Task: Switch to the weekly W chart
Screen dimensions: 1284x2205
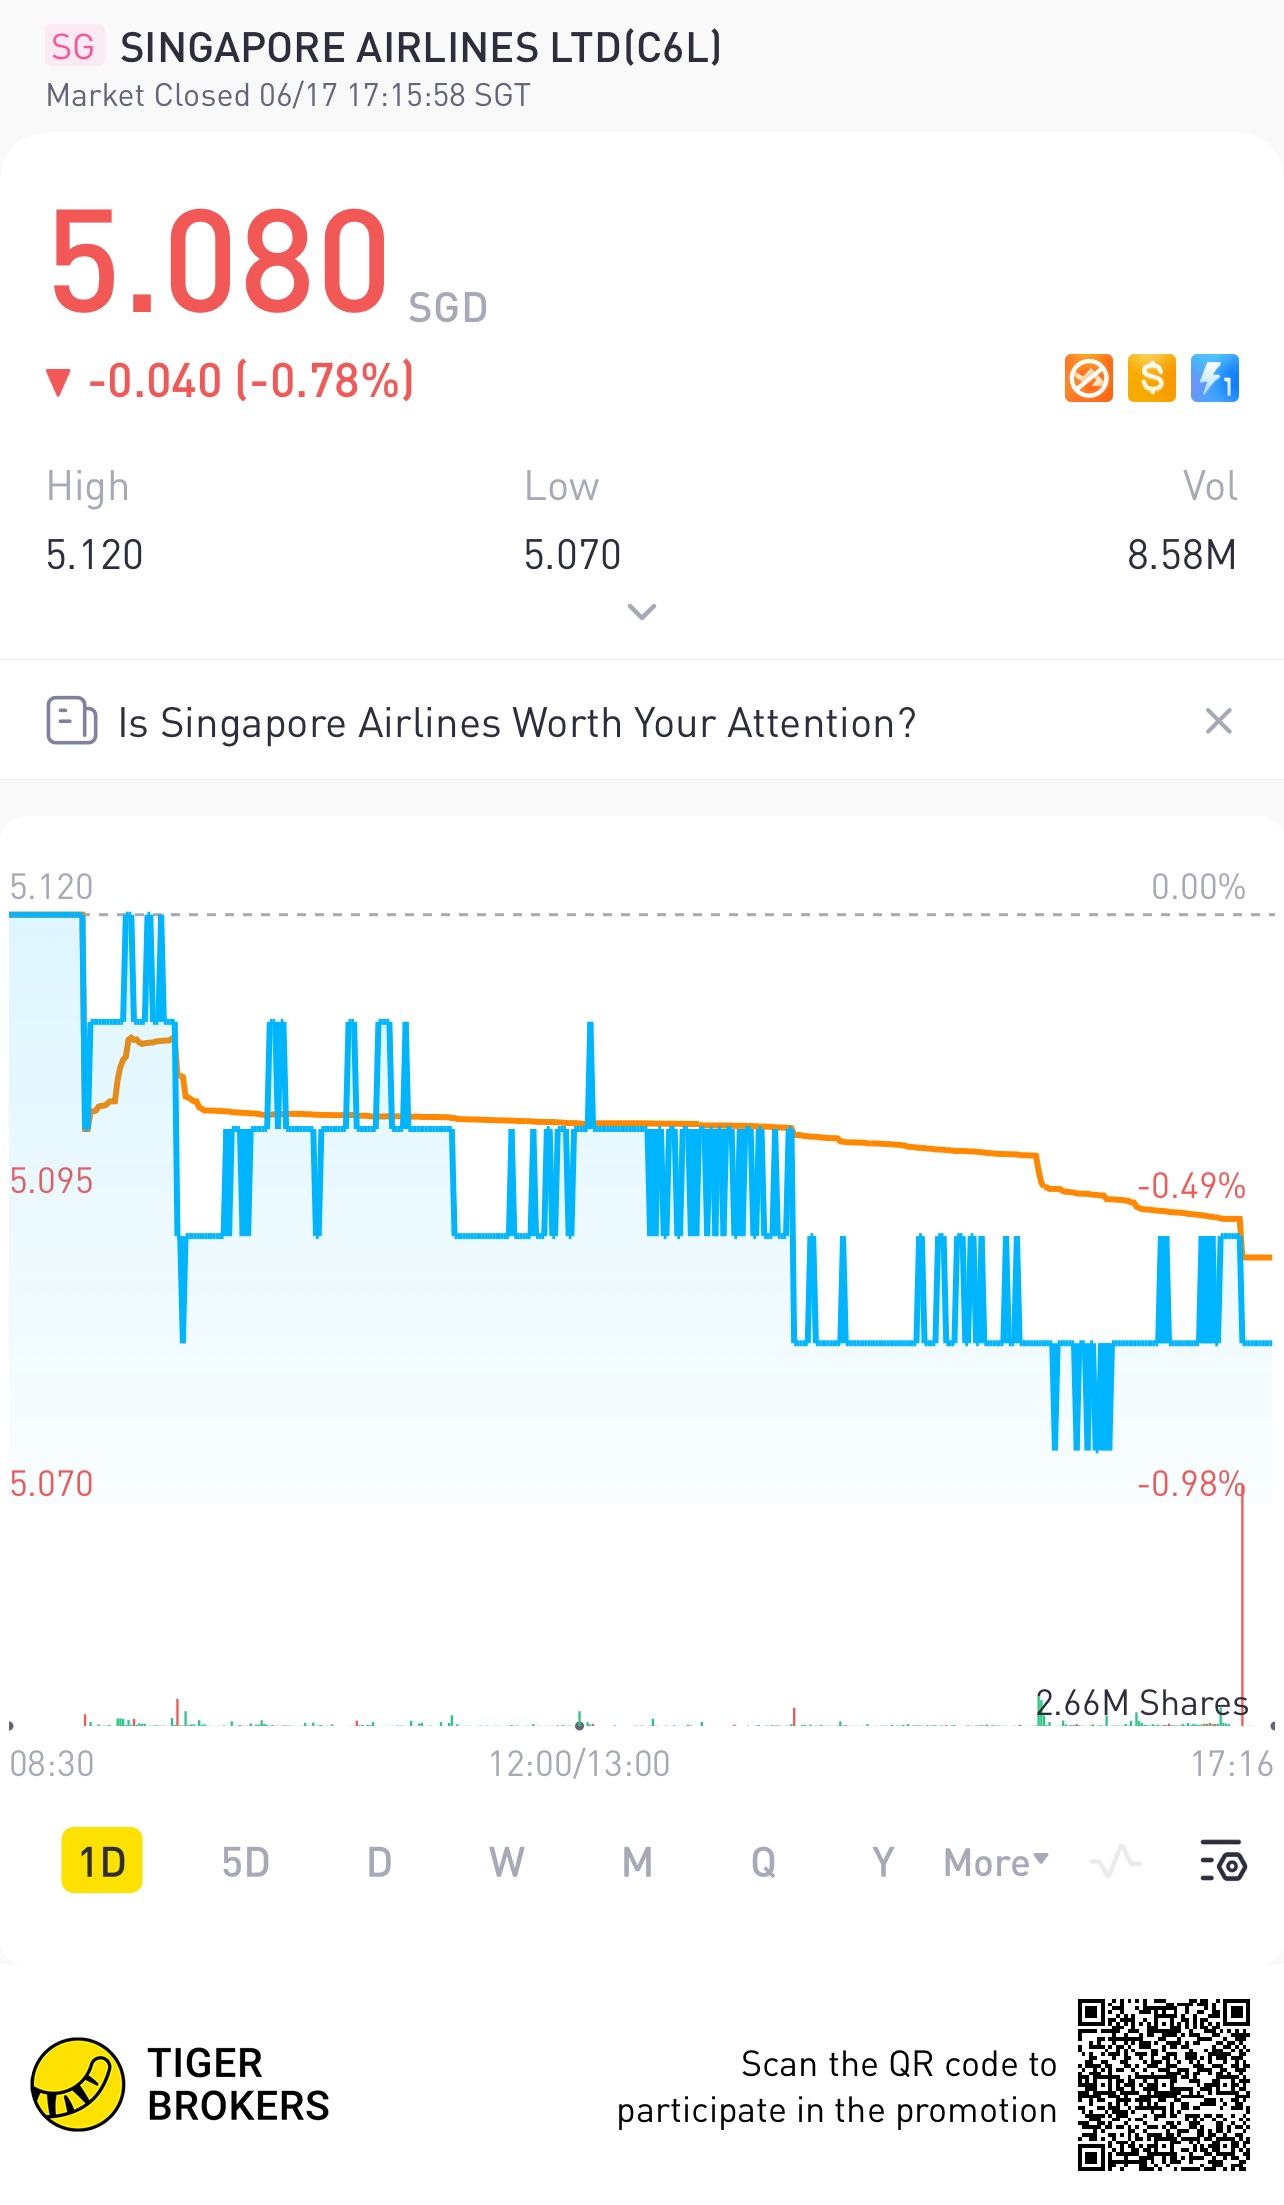Action: (x=506, y=1862)
